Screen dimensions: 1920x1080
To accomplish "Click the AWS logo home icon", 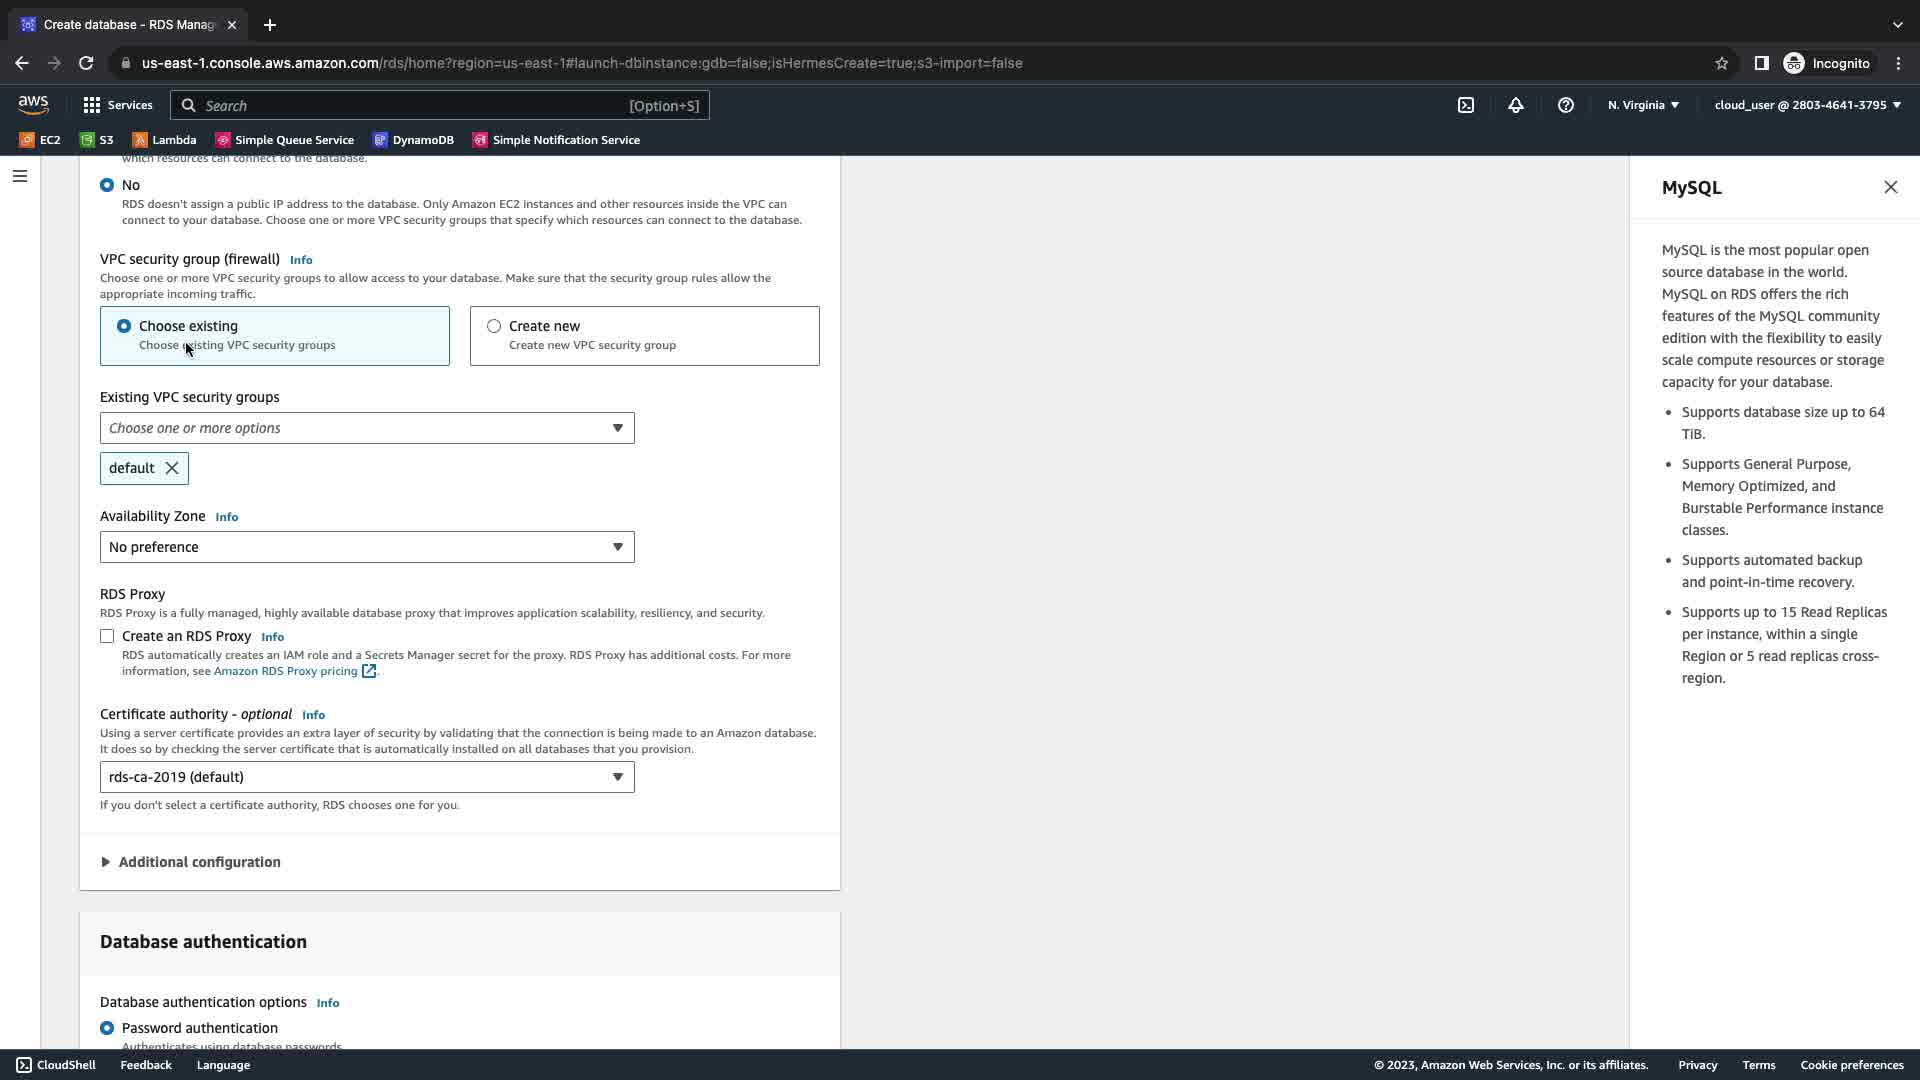I will [33, 105].
